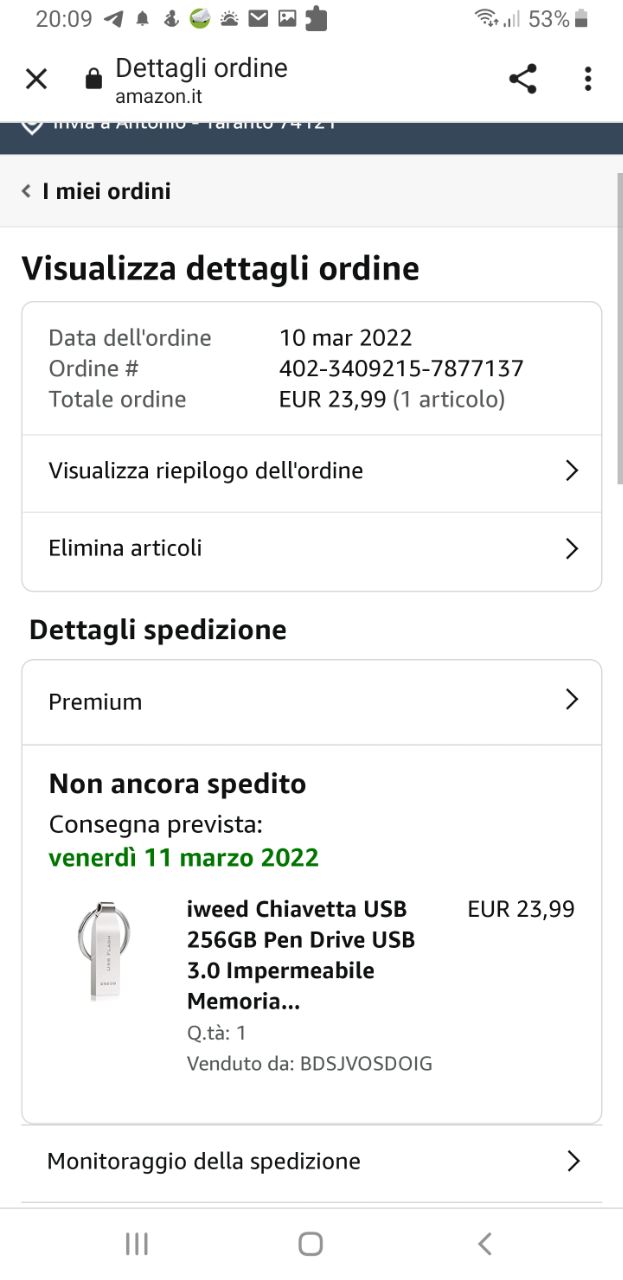Expand Elimina articoli row chevron
623x1280 pixels.
tap(572, 548)
